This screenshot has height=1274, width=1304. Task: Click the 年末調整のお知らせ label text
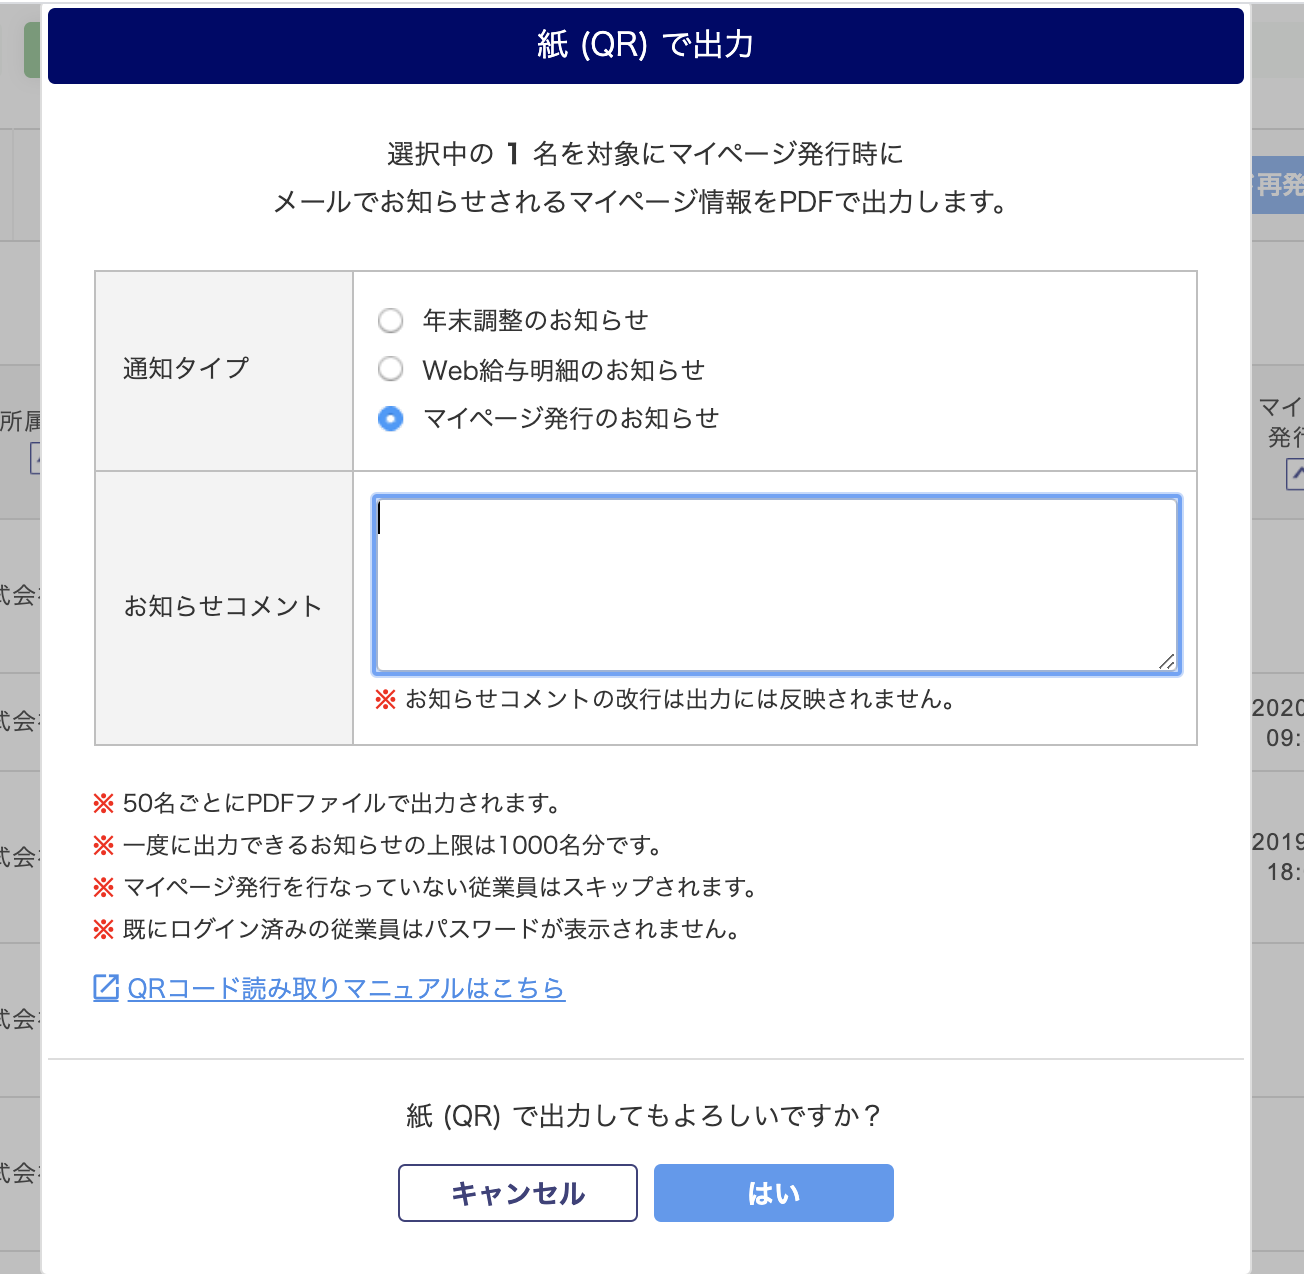click(x=535, y=320)
